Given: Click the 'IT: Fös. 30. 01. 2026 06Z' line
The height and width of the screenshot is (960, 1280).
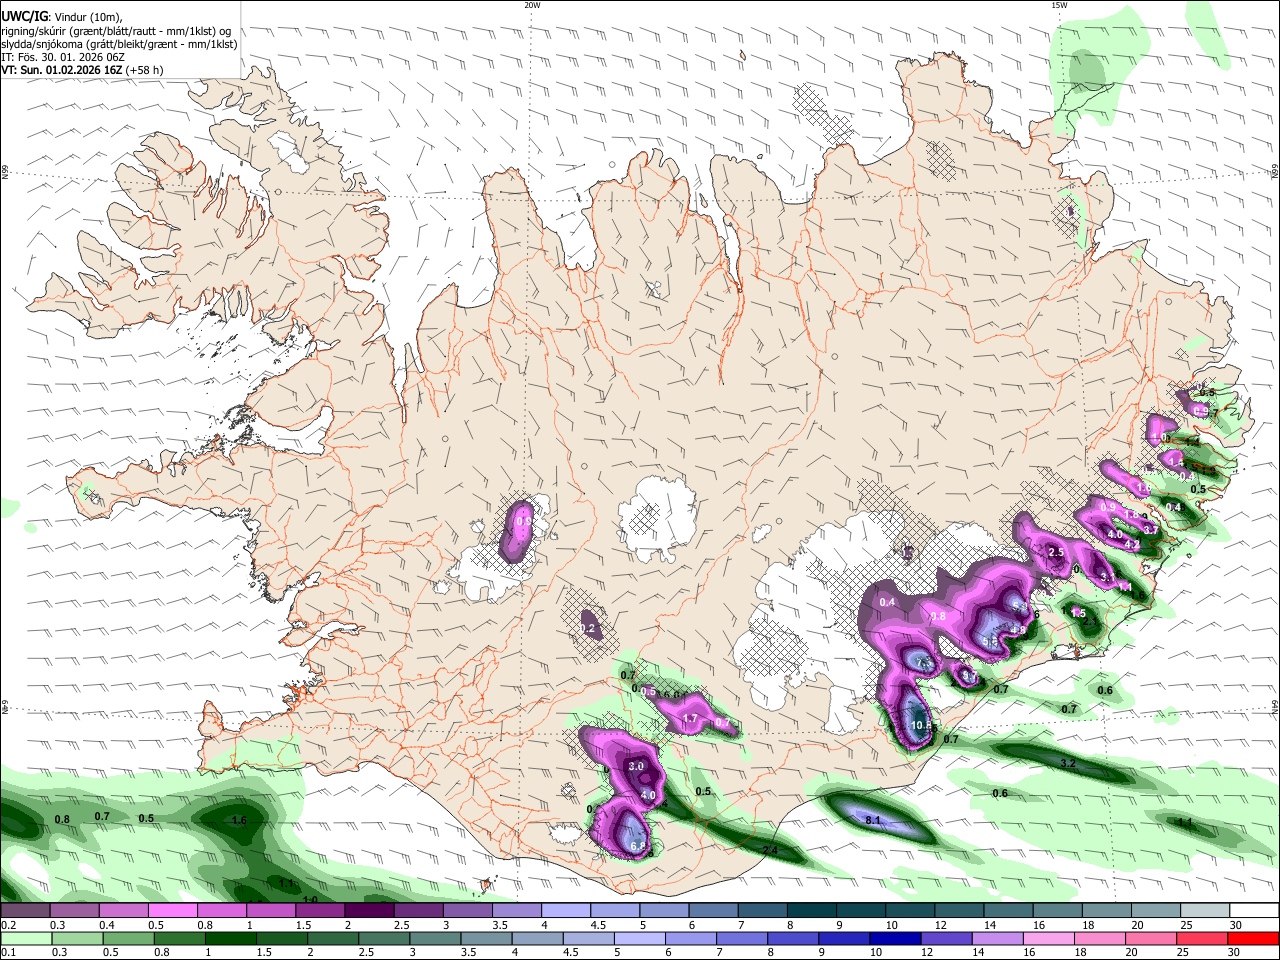Looking at the screenshot, I should [62, 57].
